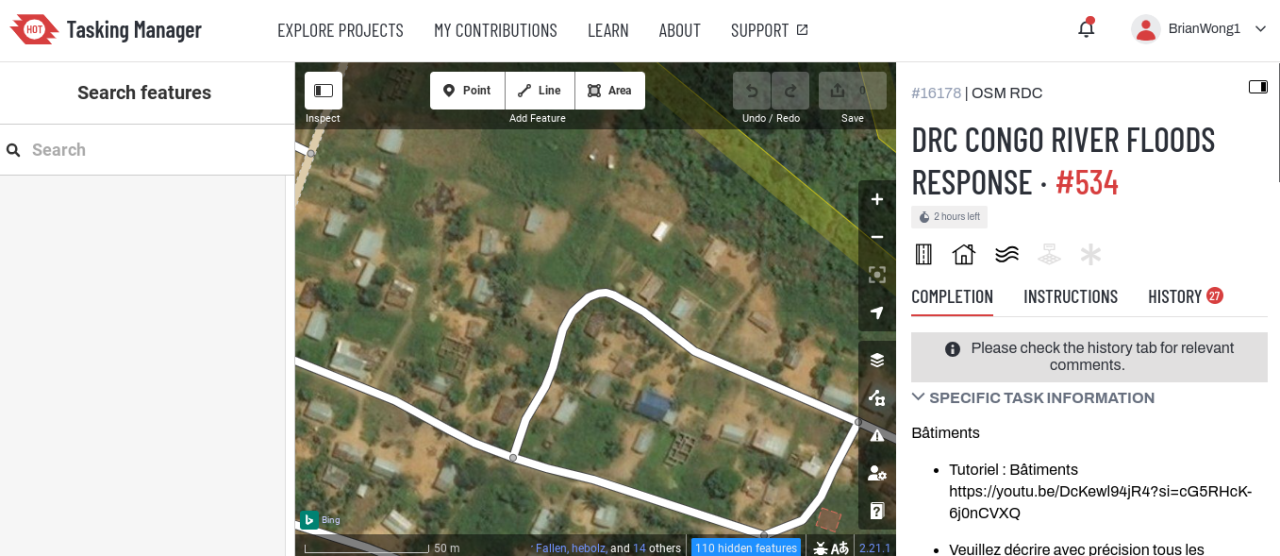The height and width of the screenshot is (556, 1280).
Task: Switch to the Completion tab
Action: coord(952,297)
